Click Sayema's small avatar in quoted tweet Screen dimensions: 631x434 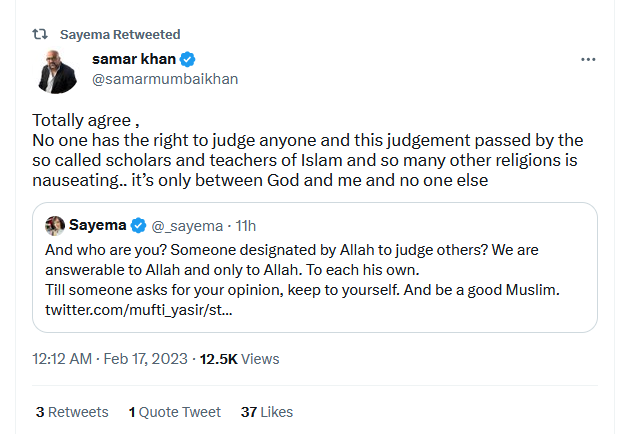(56, 223)
